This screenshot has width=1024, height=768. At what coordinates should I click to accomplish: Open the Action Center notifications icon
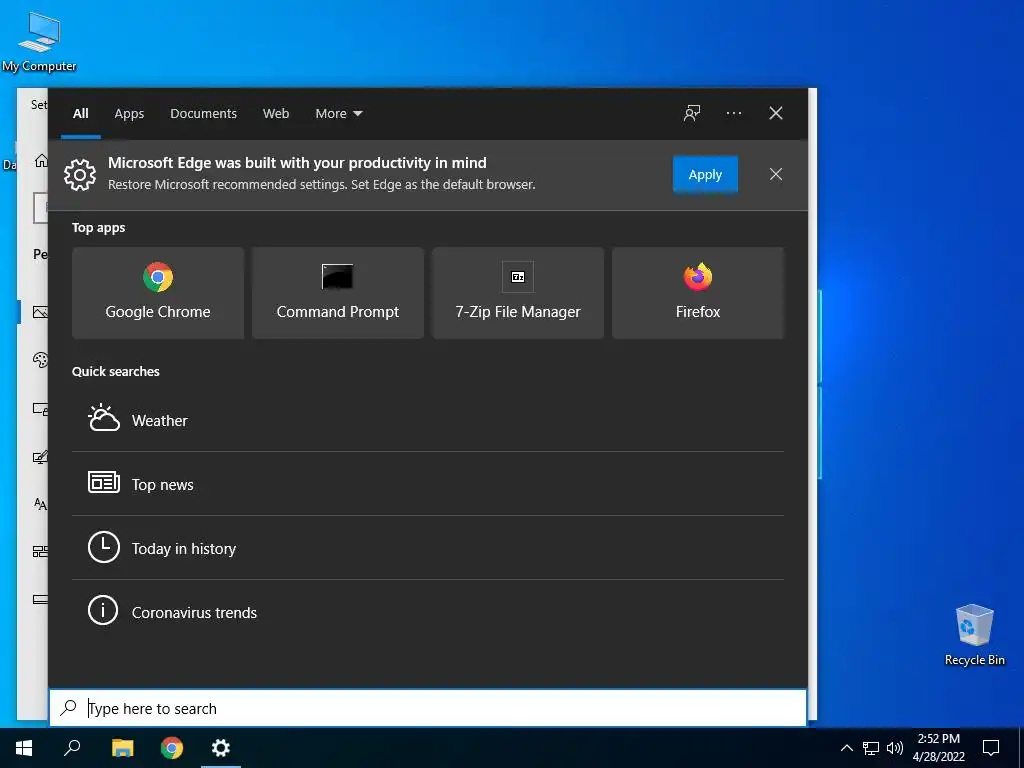pos(991,748)
